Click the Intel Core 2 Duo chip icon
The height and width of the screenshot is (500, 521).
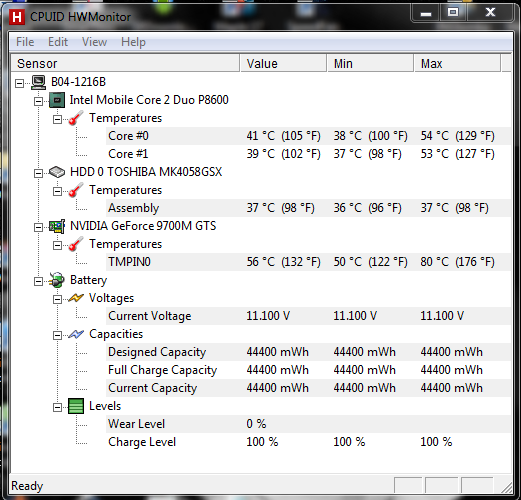coord(57,100)
